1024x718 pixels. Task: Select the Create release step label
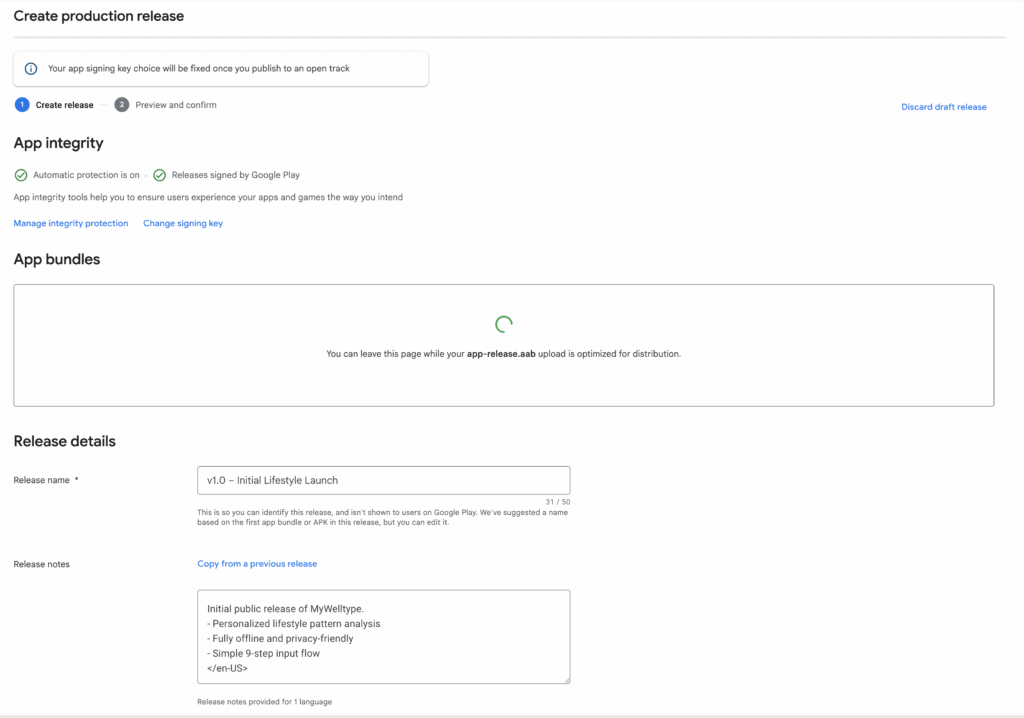pos(64,105)
